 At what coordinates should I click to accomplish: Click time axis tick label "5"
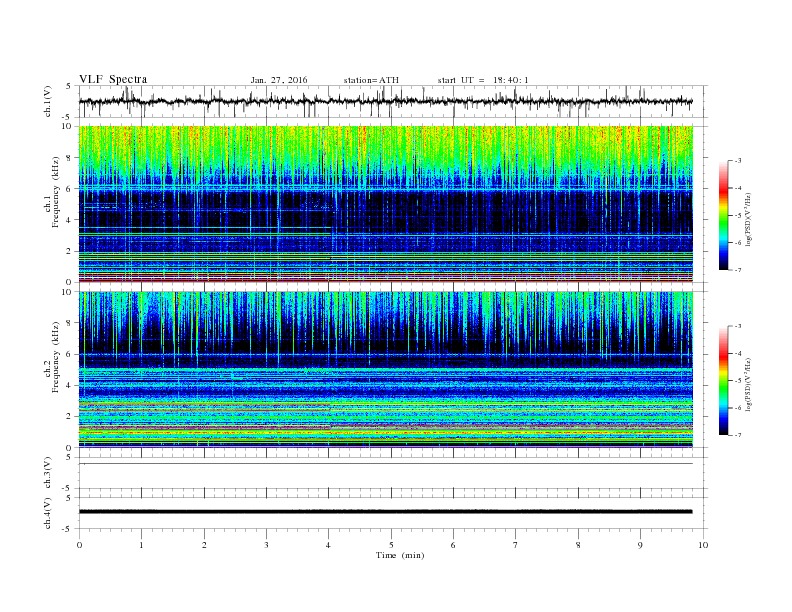[x=391, y=545]
